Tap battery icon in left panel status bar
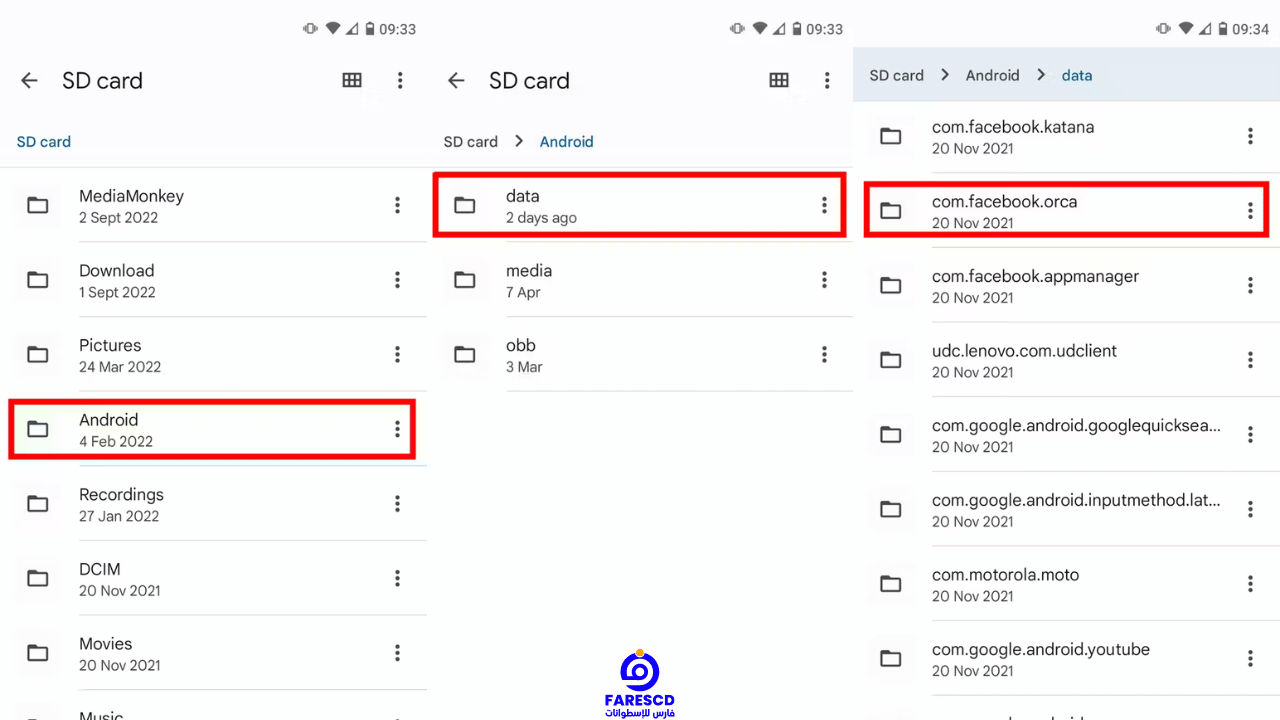The height and width of the screenshot is (720, 1280). point(370,29)
